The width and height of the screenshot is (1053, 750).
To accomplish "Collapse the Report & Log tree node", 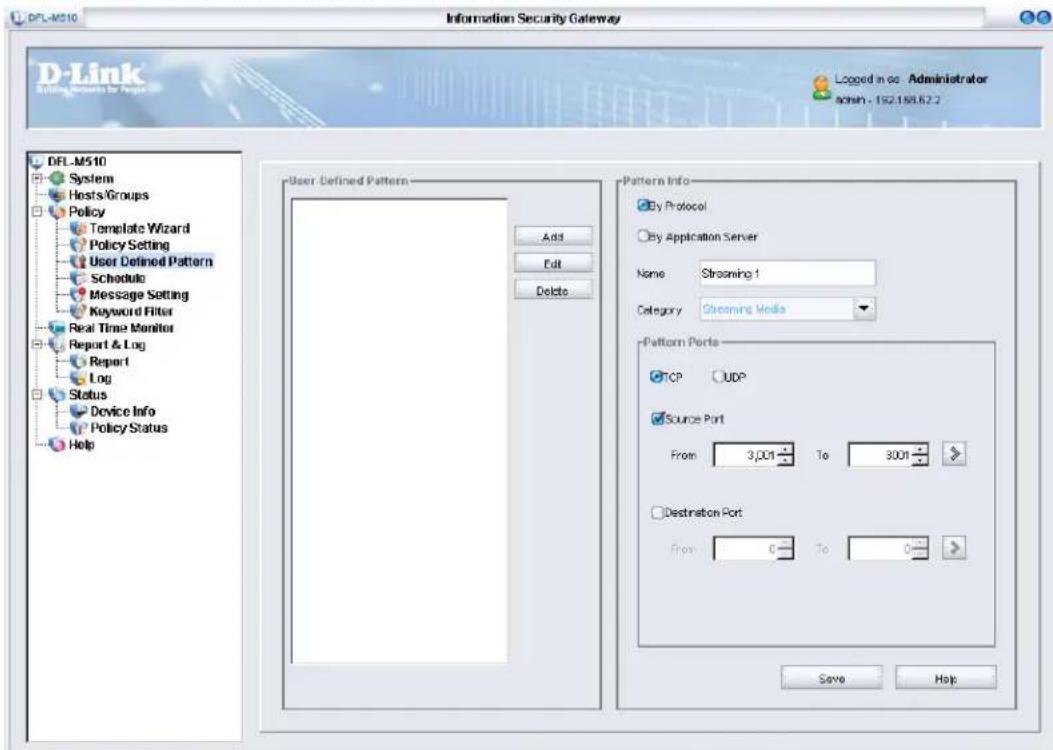I will pyautogui.click(x=38, y=345).
